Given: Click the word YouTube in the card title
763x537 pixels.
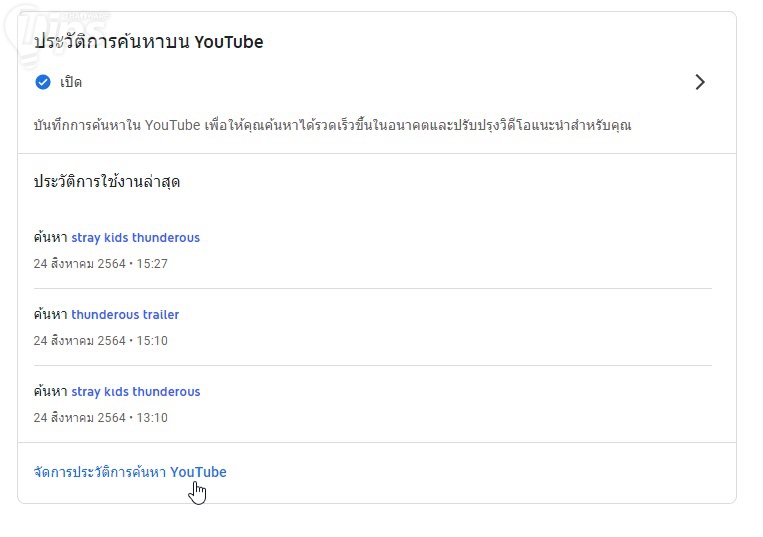Looking at the screenshot, I should coord(228,42).
